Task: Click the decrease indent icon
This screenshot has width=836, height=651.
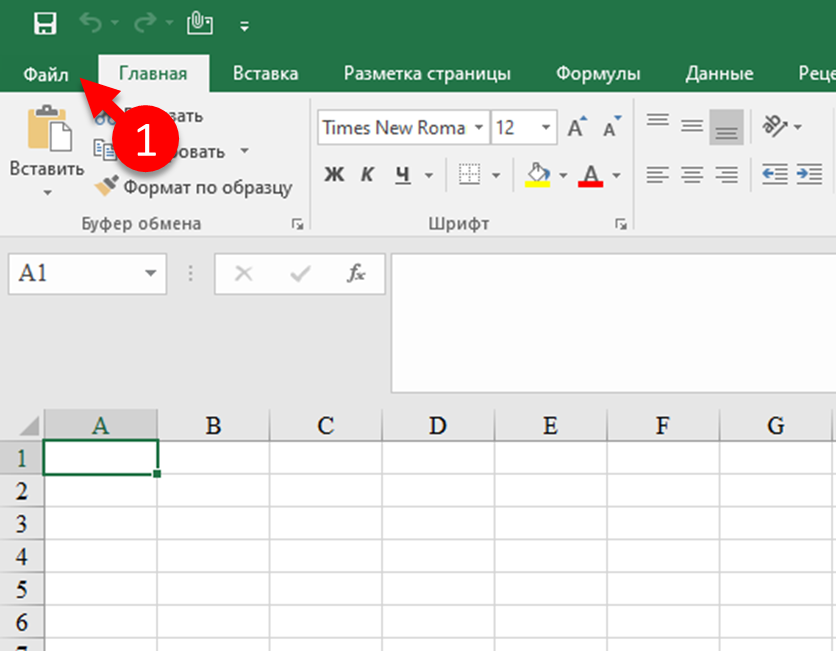Action: point(775,174)
